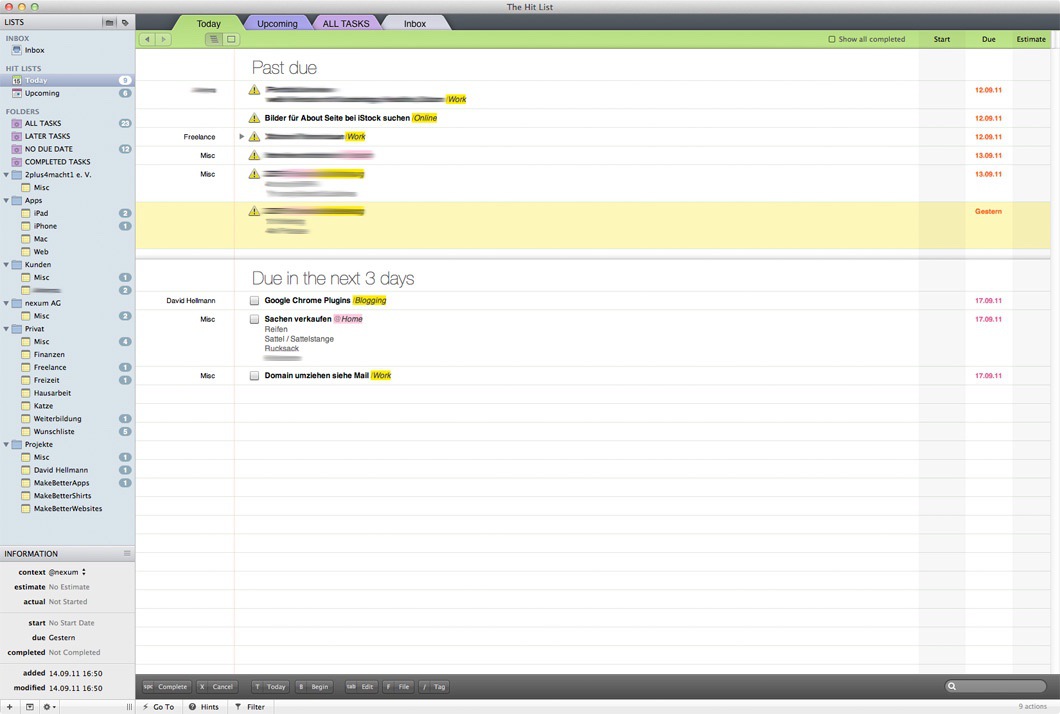Image resolution: width=1060 pixels, height=714 pixels.
Task: Select the Wunschliste list
Action: pos(54,431)
